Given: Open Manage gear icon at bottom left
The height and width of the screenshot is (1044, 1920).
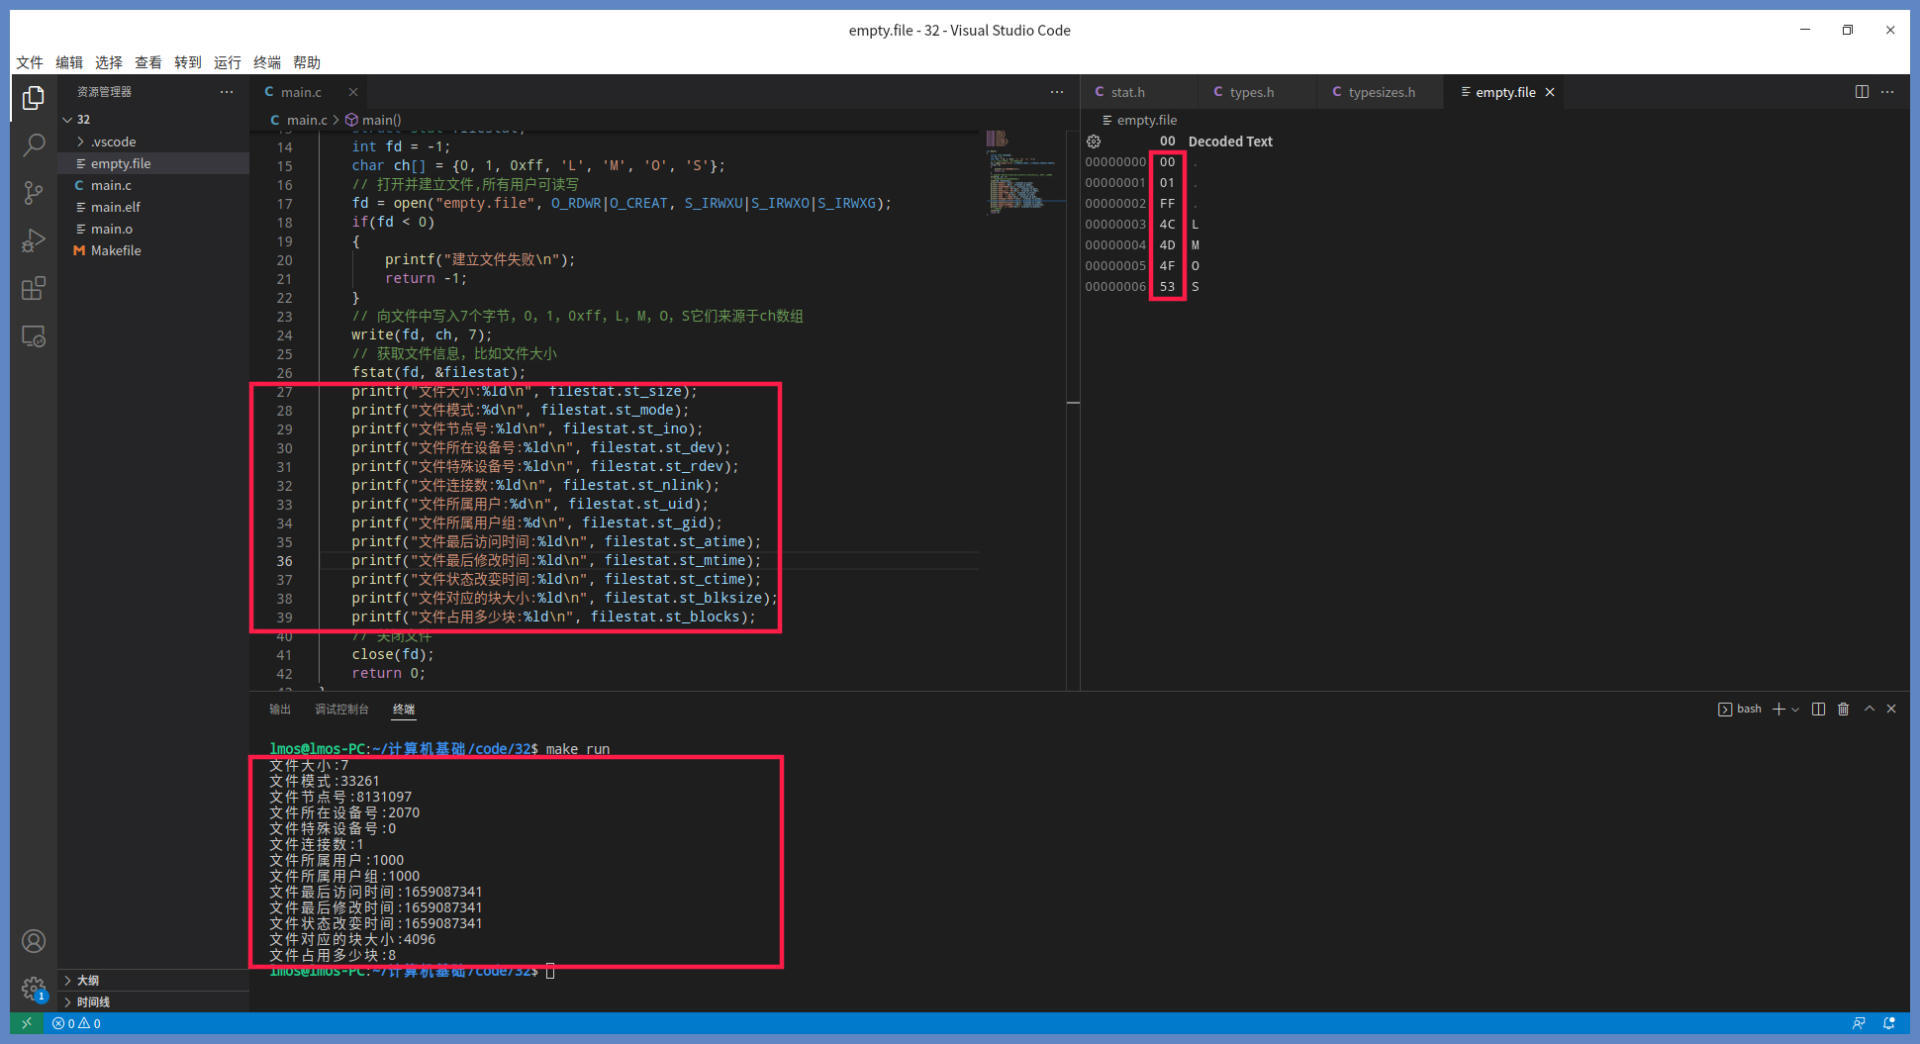Looking at the screenshot, I should pos(33,988).
